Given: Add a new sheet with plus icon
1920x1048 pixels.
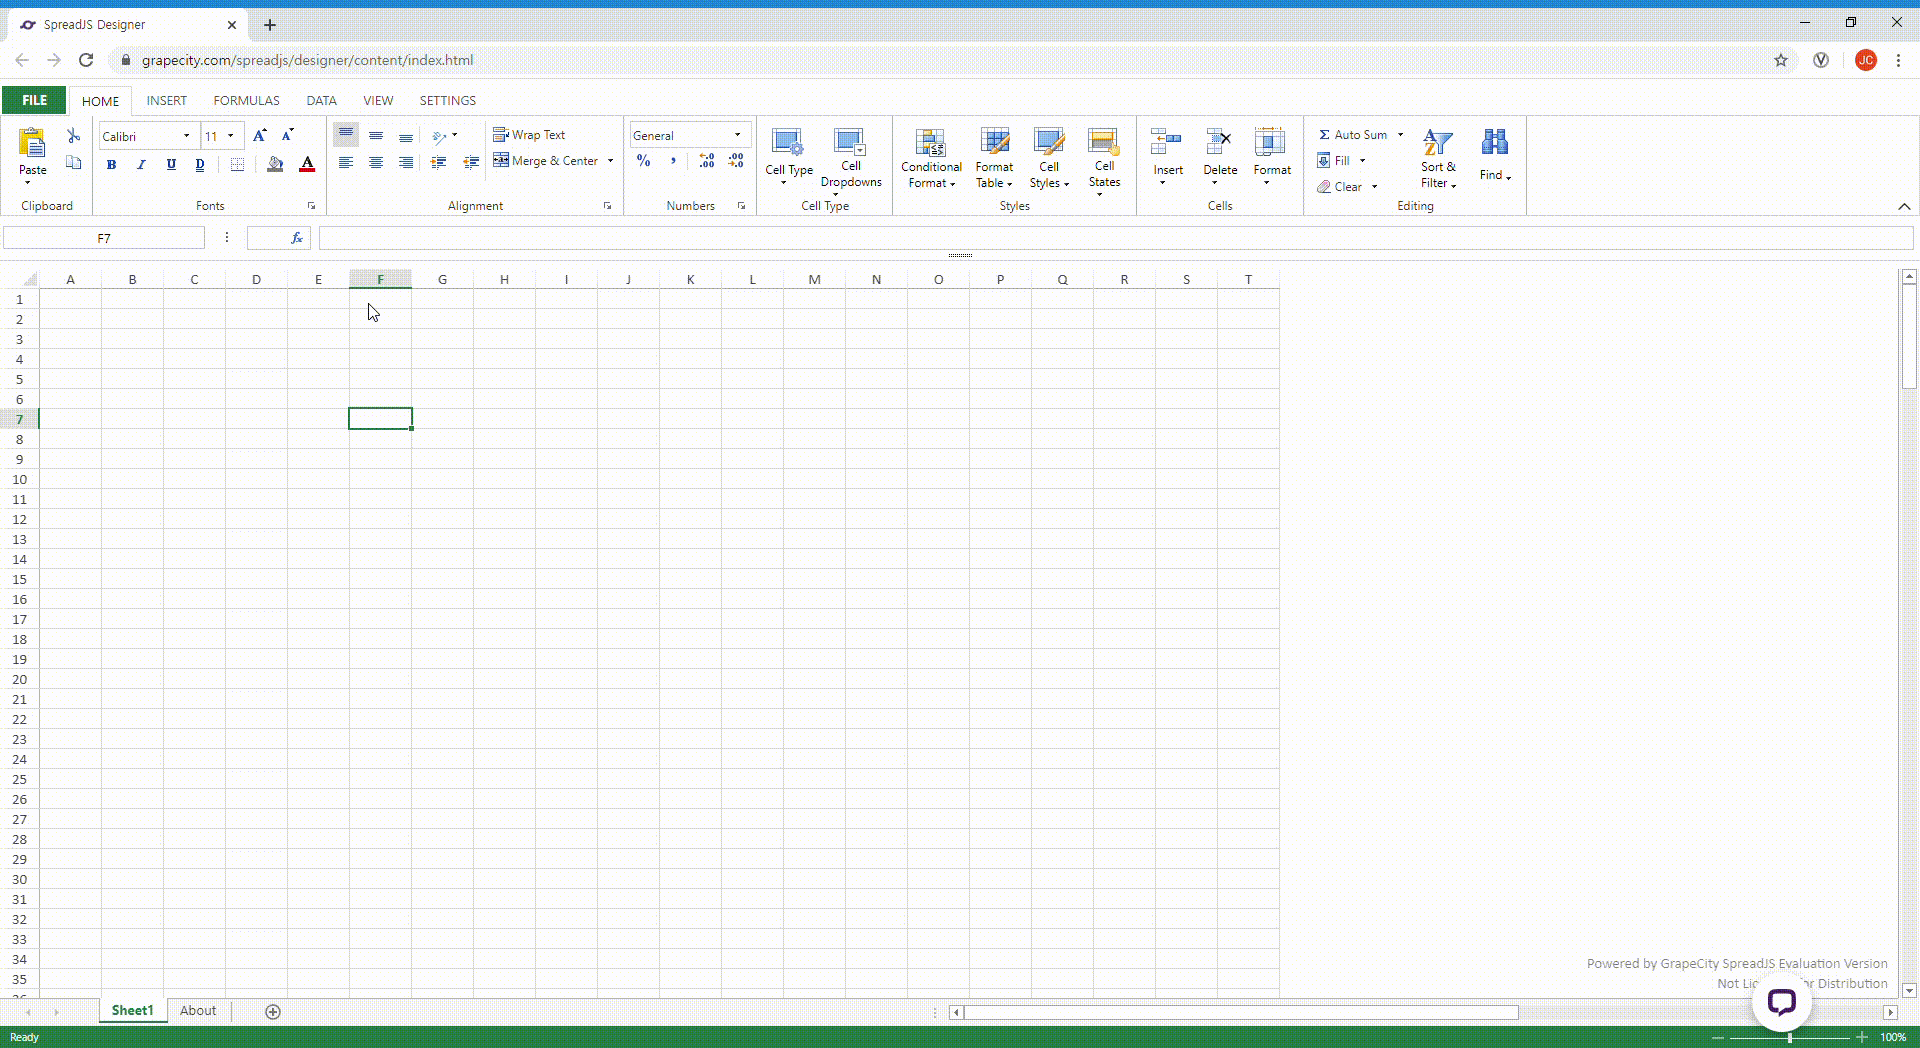Looking at the screenshot, I should tap(273, 1011).
